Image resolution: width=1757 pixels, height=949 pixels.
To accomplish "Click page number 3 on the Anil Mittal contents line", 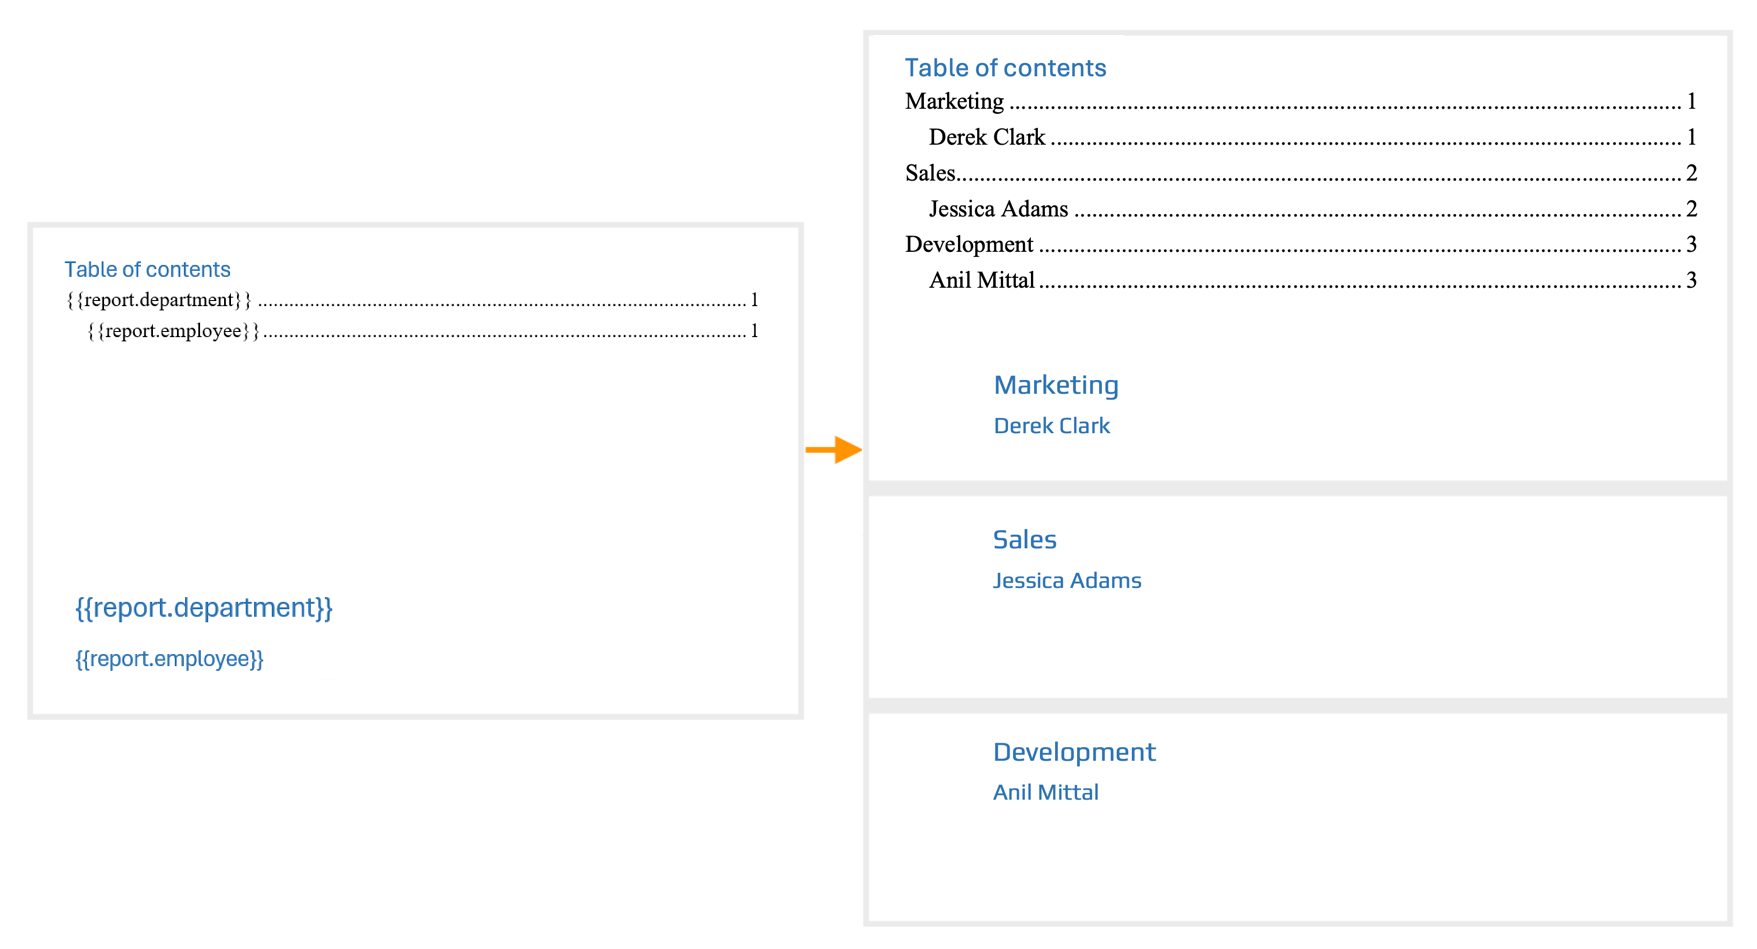I will 1692,281.
